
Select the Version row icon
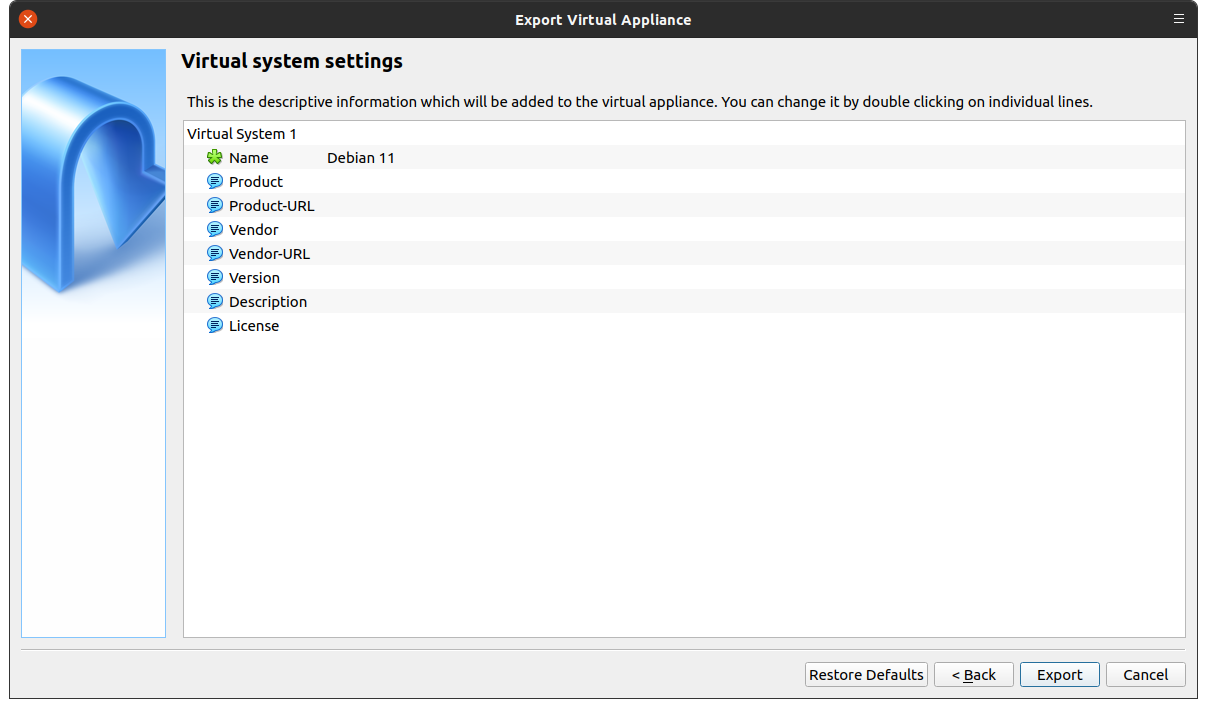[x=214, y=277]
